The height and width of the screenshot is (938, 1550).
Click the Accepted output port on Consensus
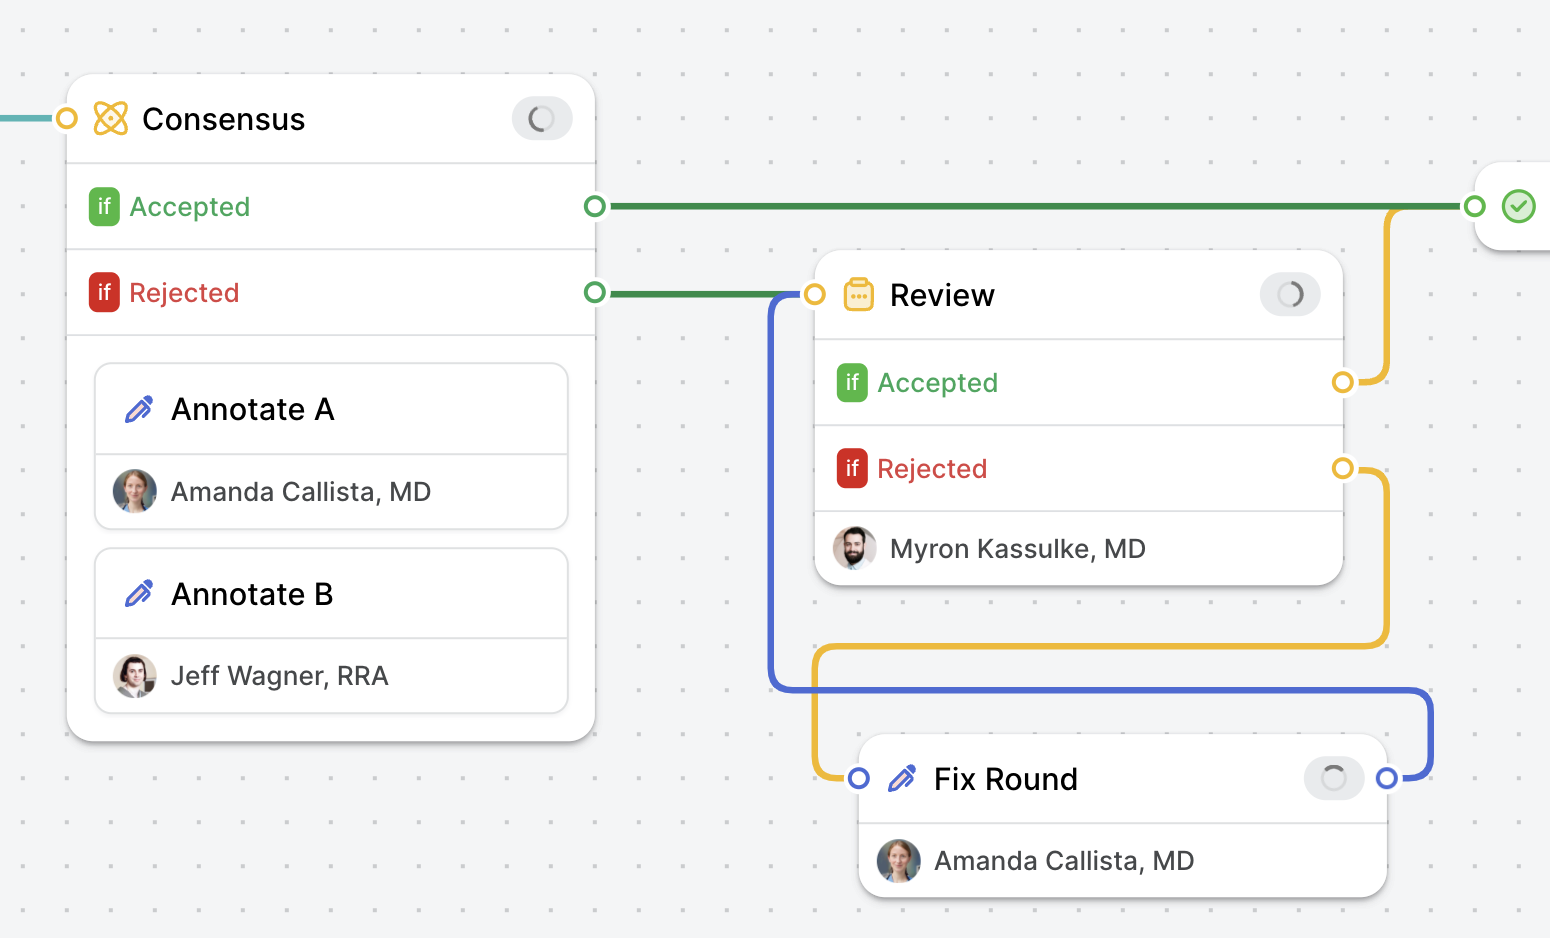(594, 206)
